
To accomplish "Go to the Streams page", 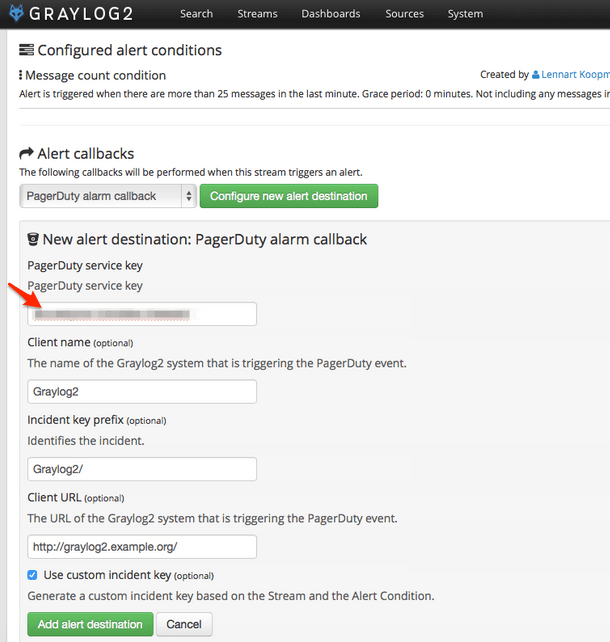I will click(x=257, y=14).
